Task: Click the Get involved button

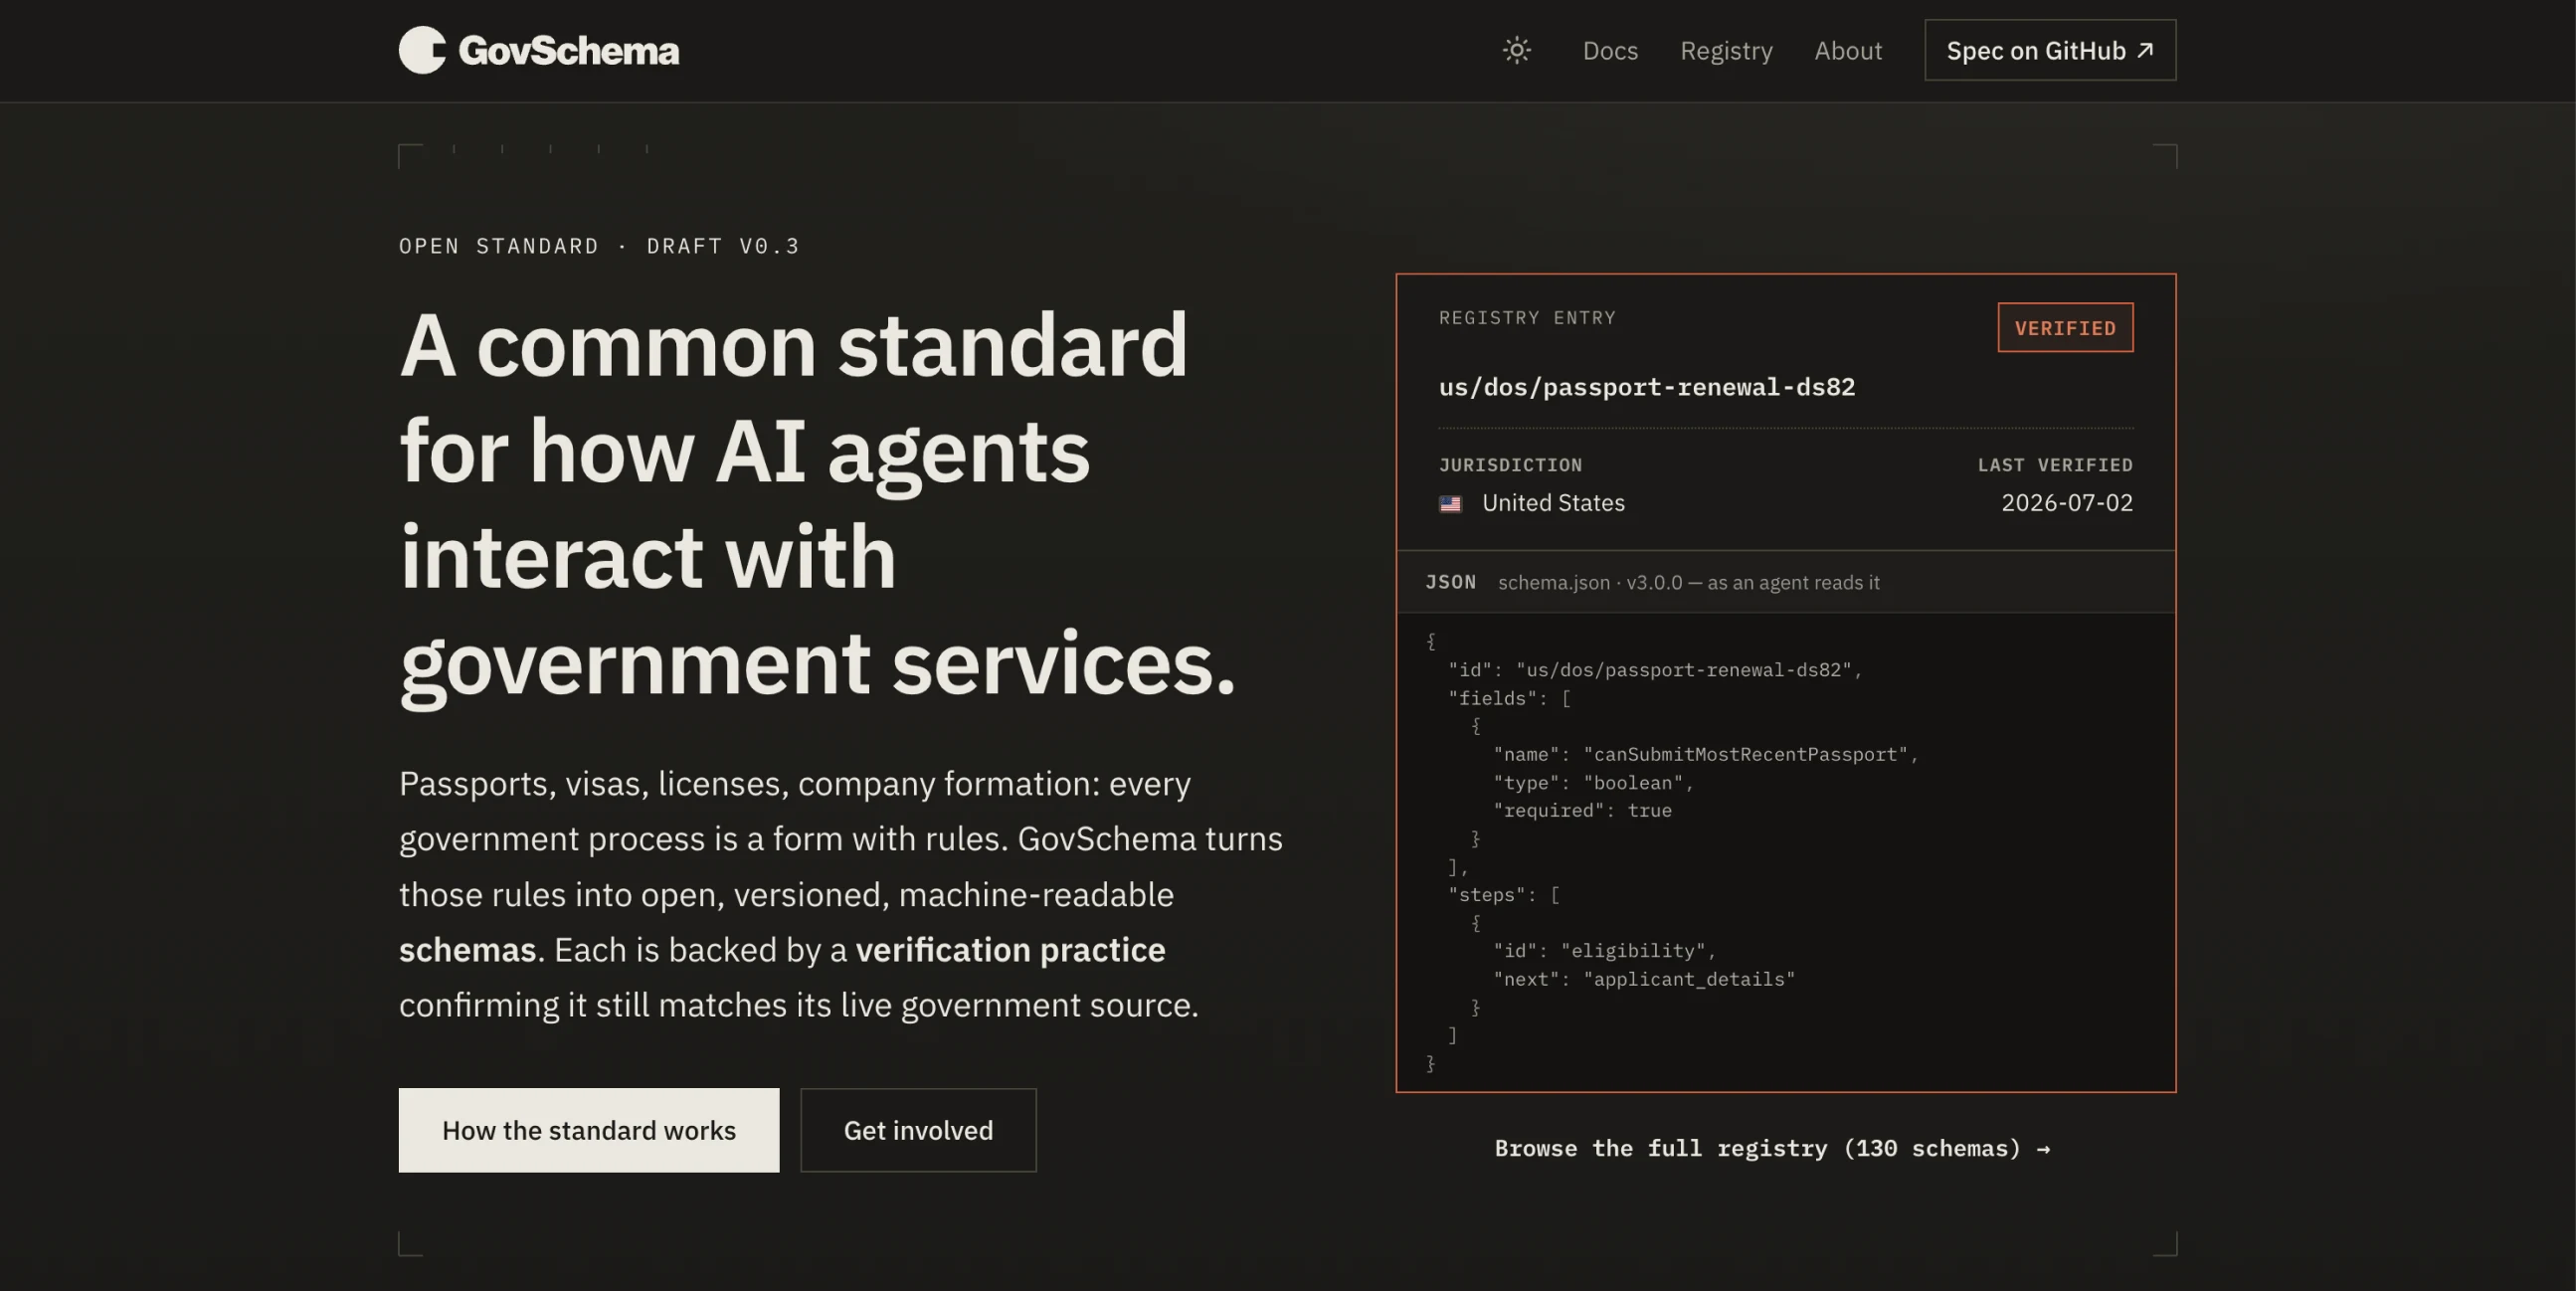Action: point(918,1130)
